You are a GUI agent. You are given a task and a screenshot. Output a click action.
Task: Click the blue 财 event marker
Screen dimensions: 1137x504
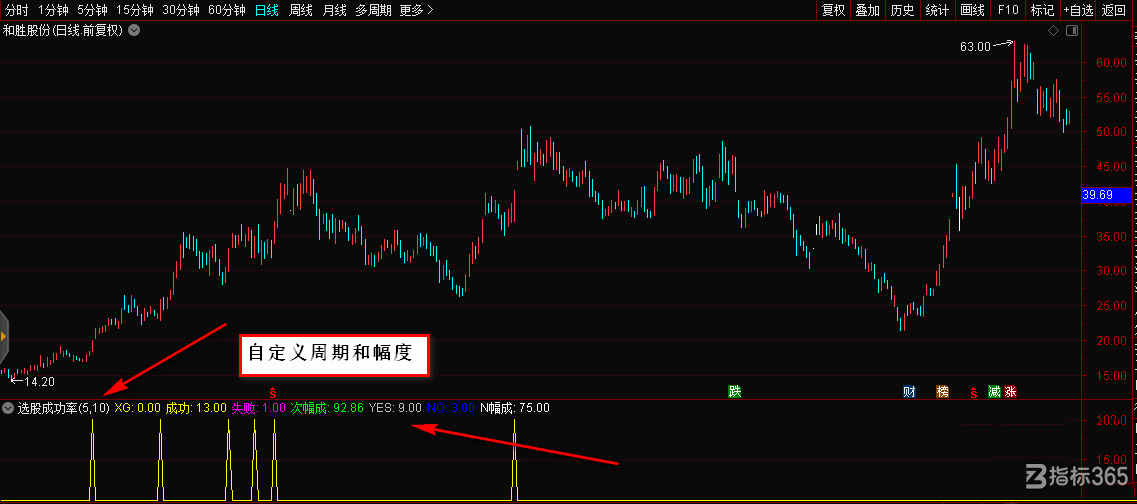pyautogui.click(x=909, y=392)
